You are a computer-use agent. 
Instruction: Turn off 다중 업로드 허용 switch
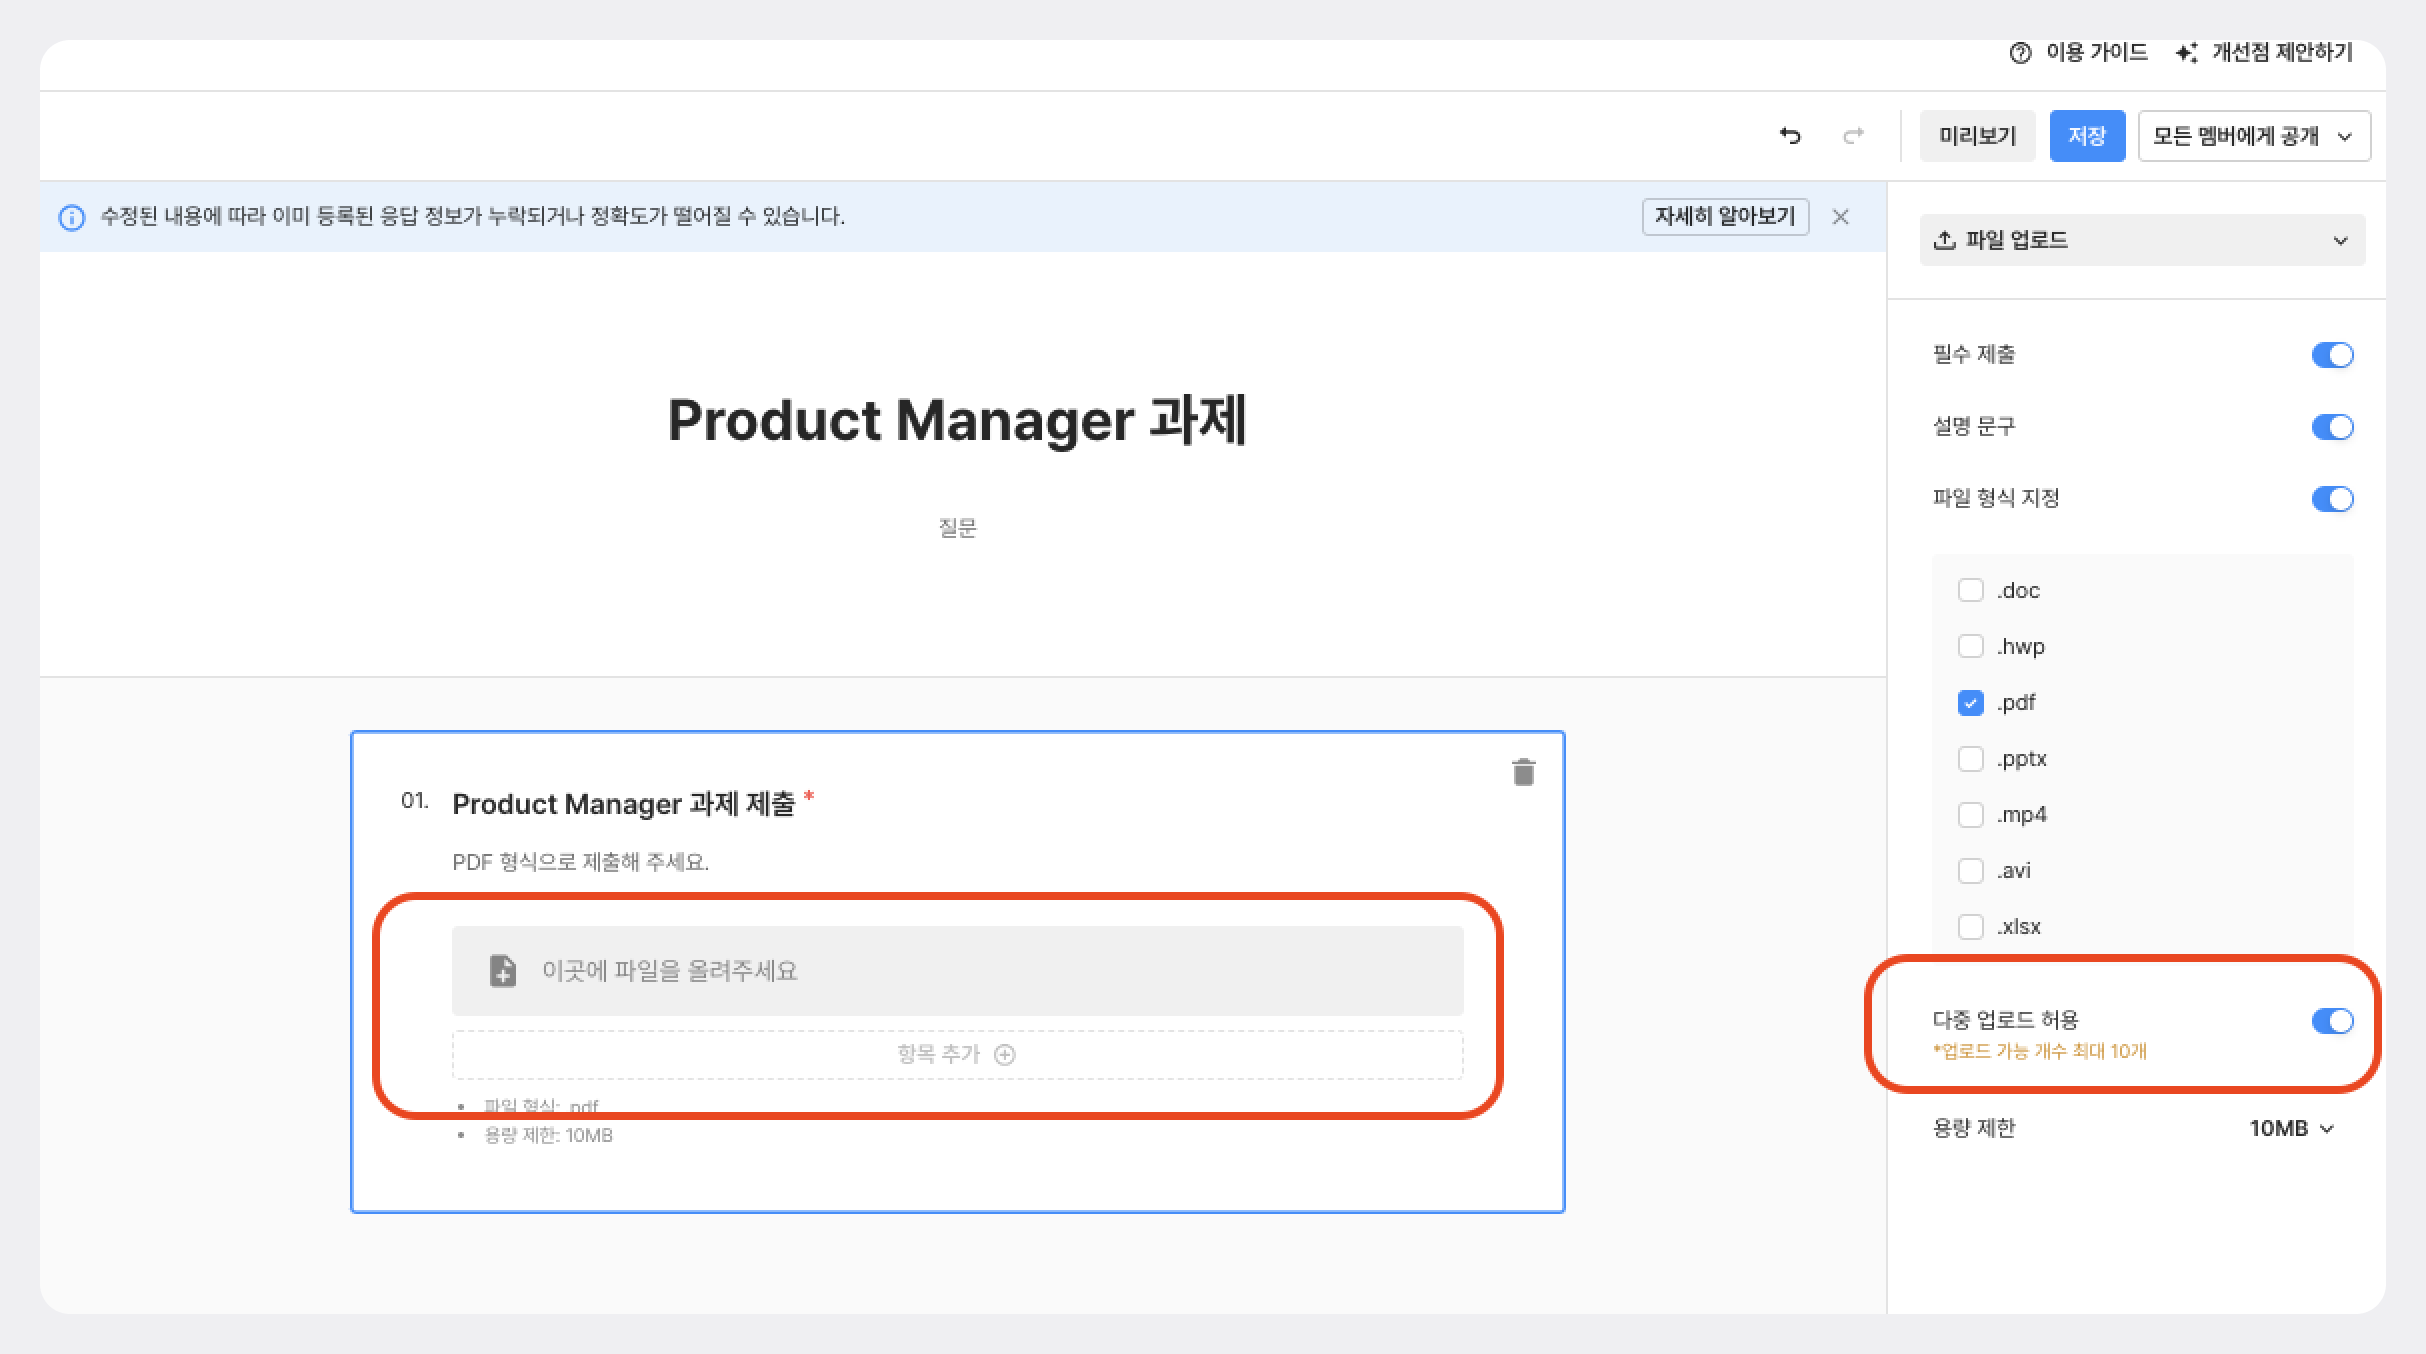pyautogui.click(x=2332, y=1021)
